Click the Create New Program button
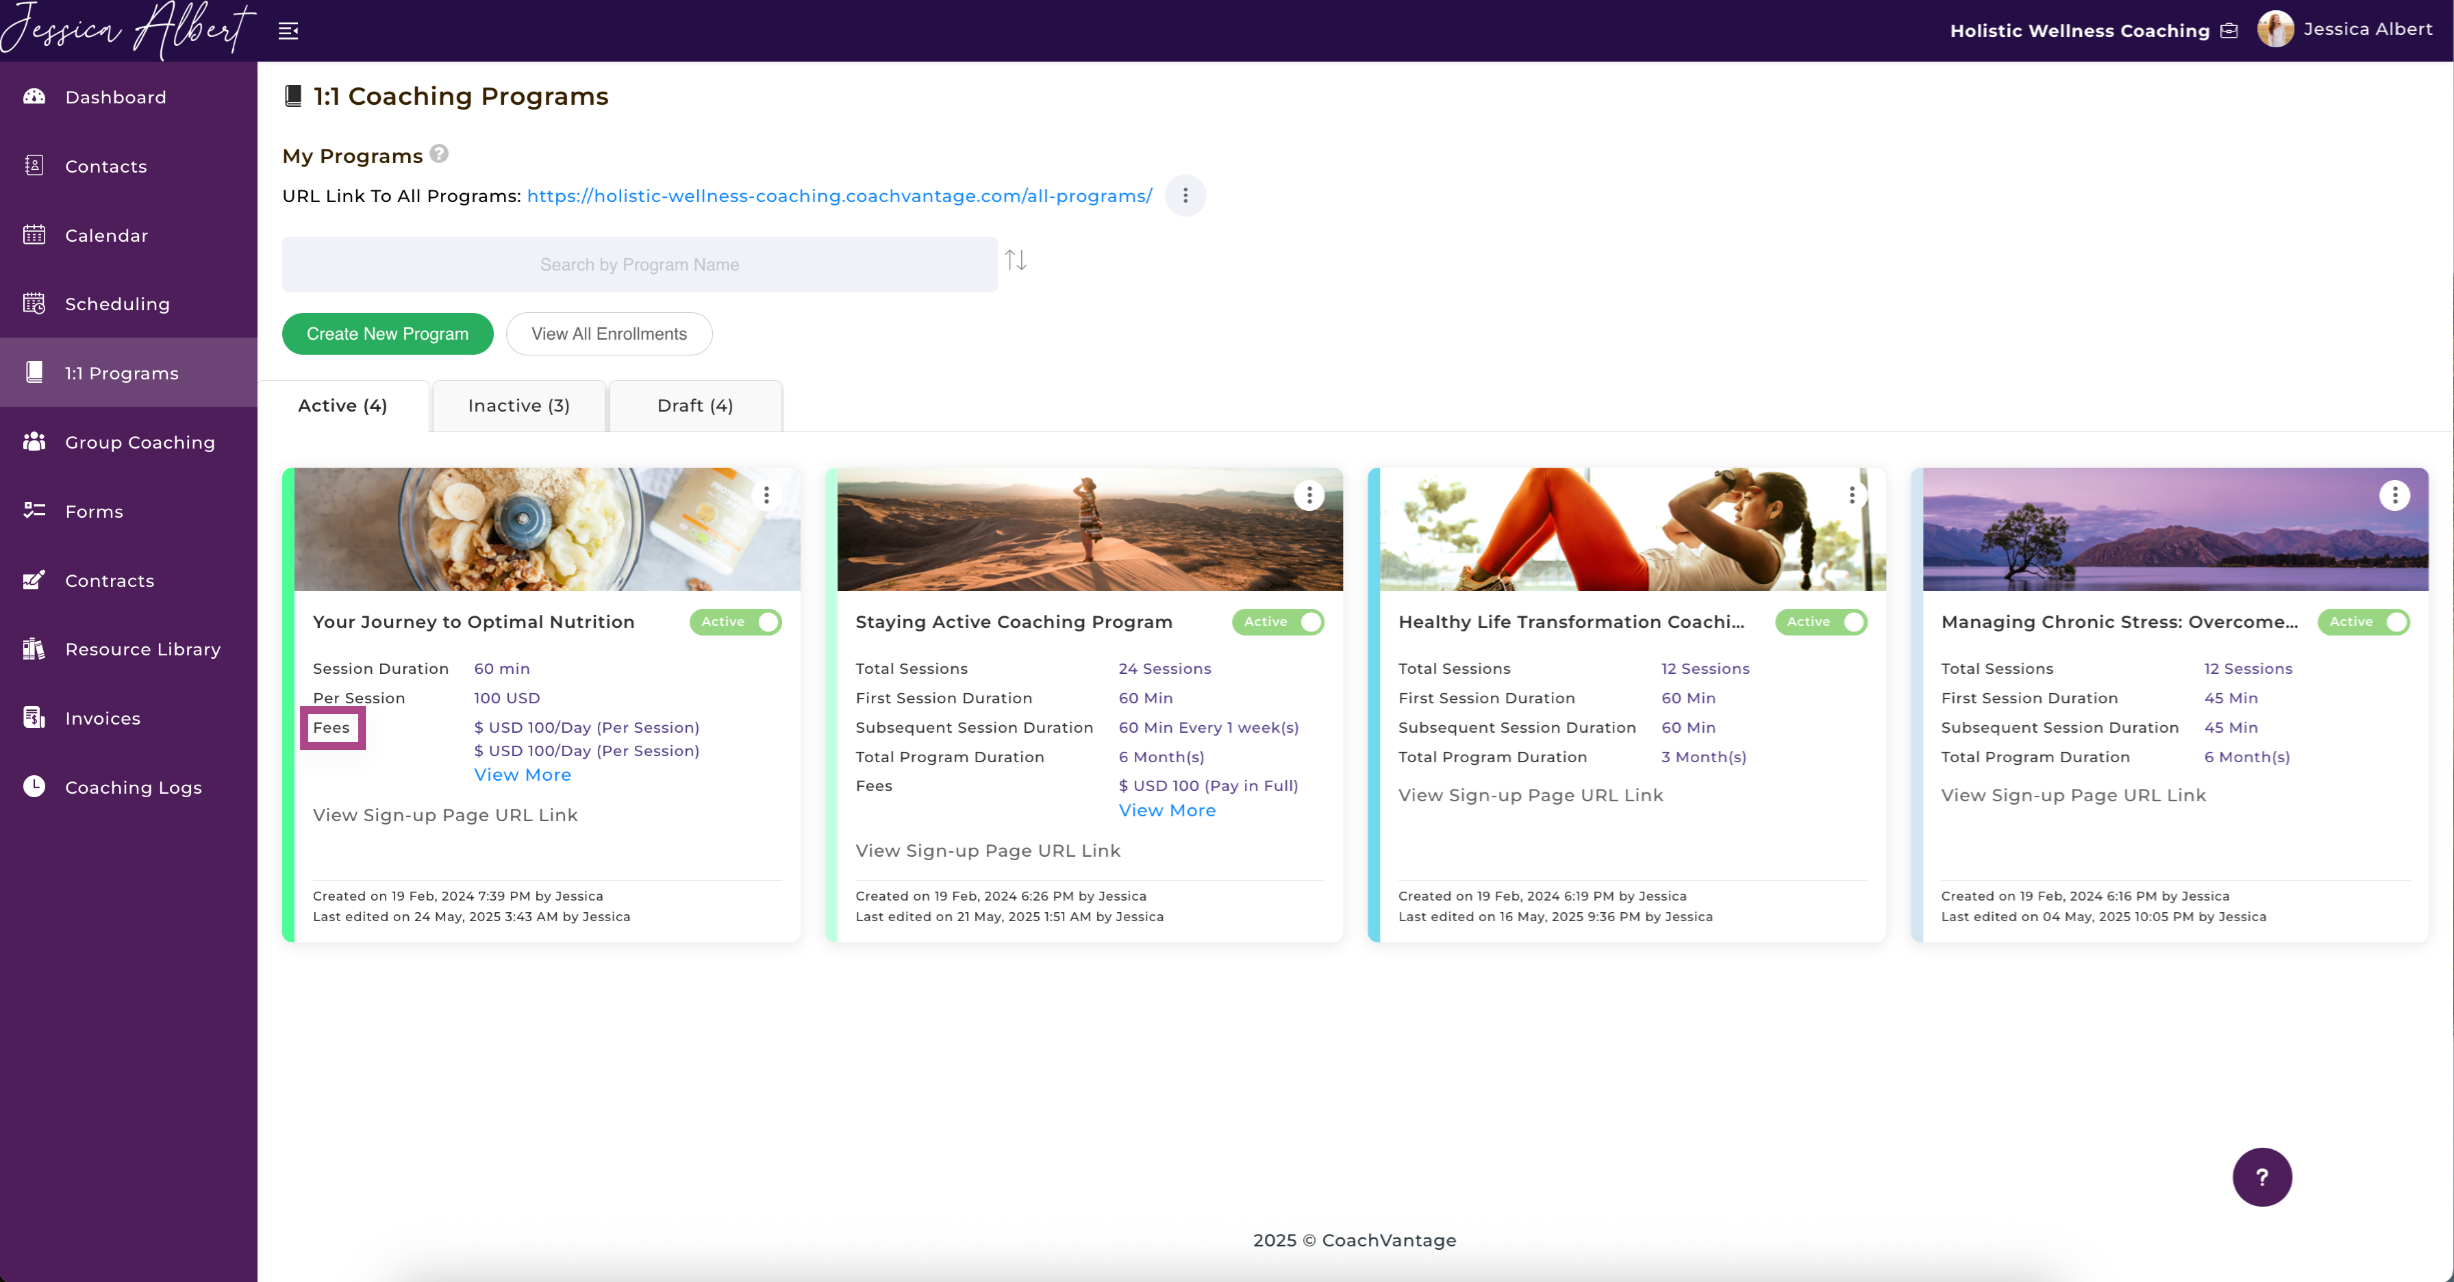Viewport: 2454px width, 1282px height. pyautogui.click(x=387, y=334)
